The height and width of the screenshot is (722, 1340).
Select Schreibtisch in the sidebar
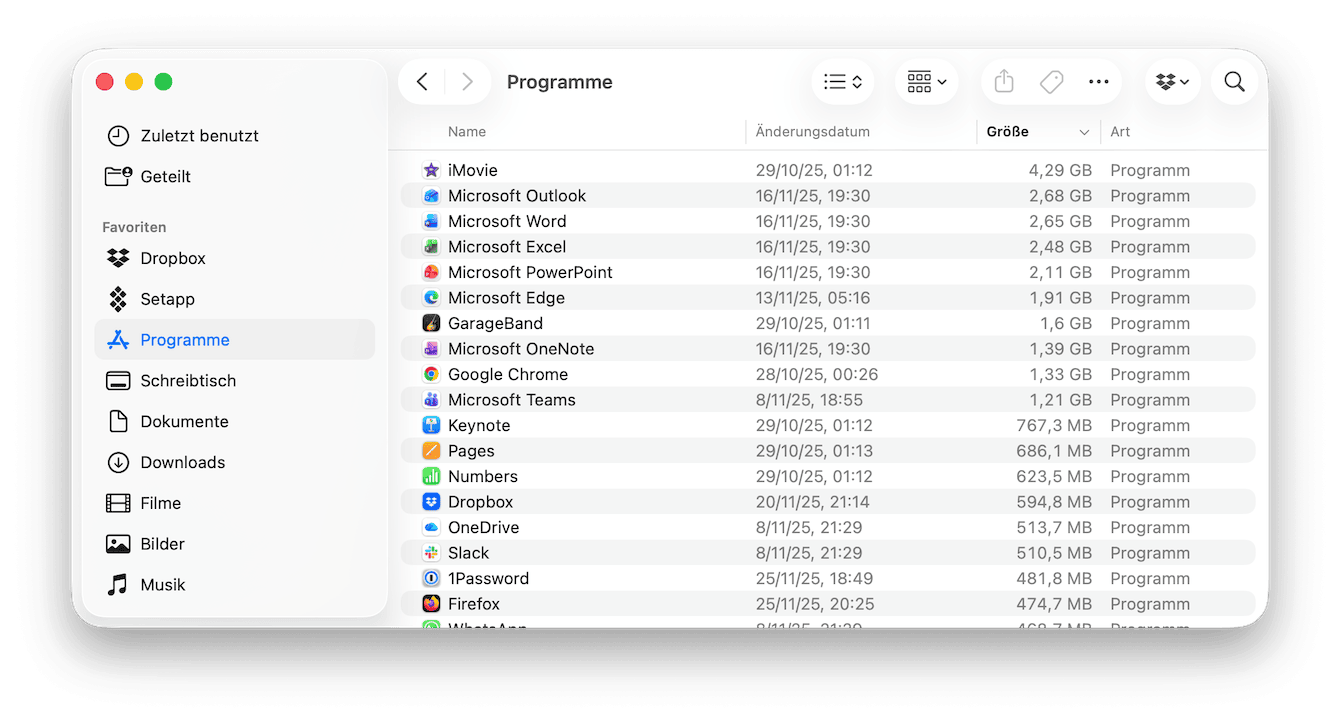(188, 381)
